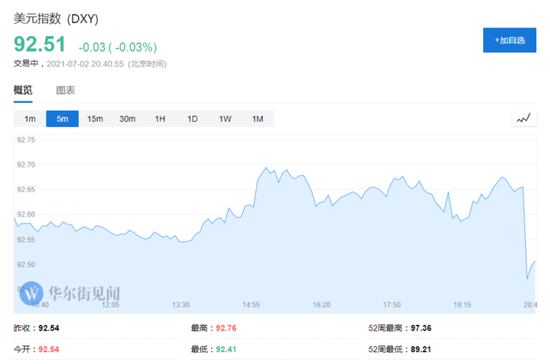
Task: Click the timestamp 2021-07-02 20:40:55
Action: [x=85, y=64]
